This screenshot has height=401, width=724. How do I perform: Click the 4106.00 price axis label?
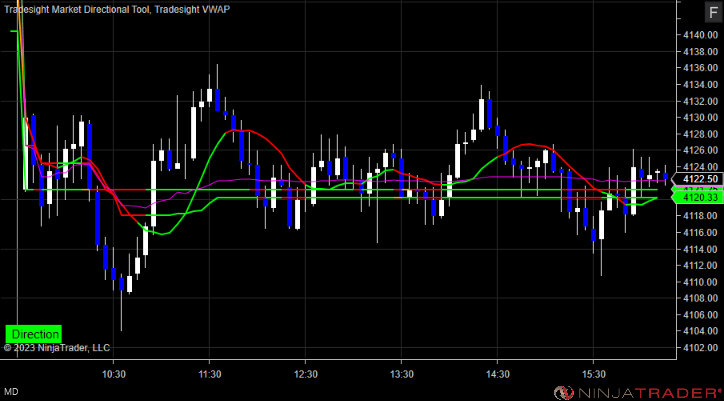(x=701, y=315)
